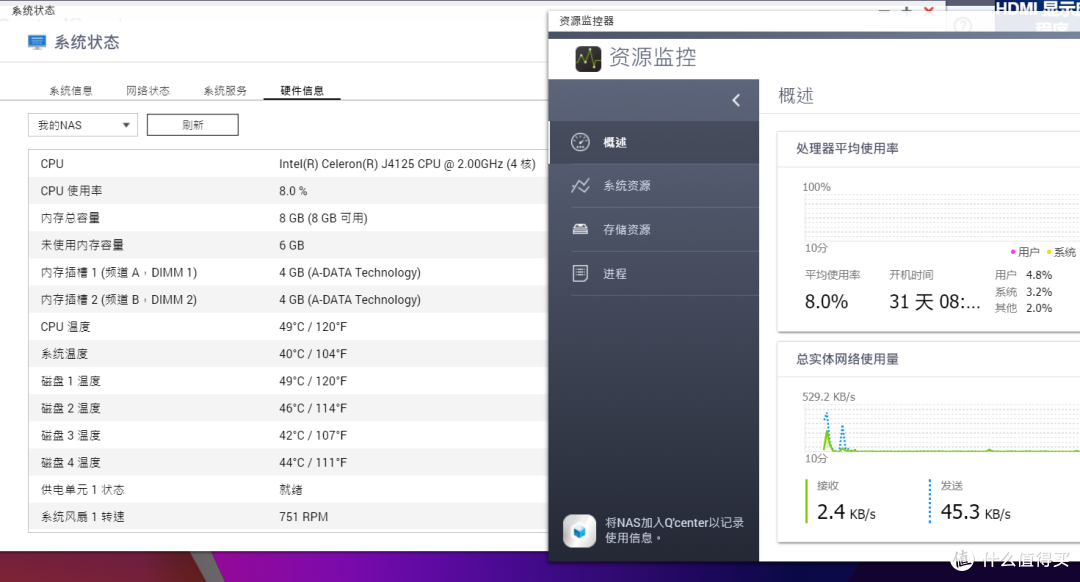
Task: Click 系统风扇 1 转速 value 751 RPM
Action: pos(303,517)
